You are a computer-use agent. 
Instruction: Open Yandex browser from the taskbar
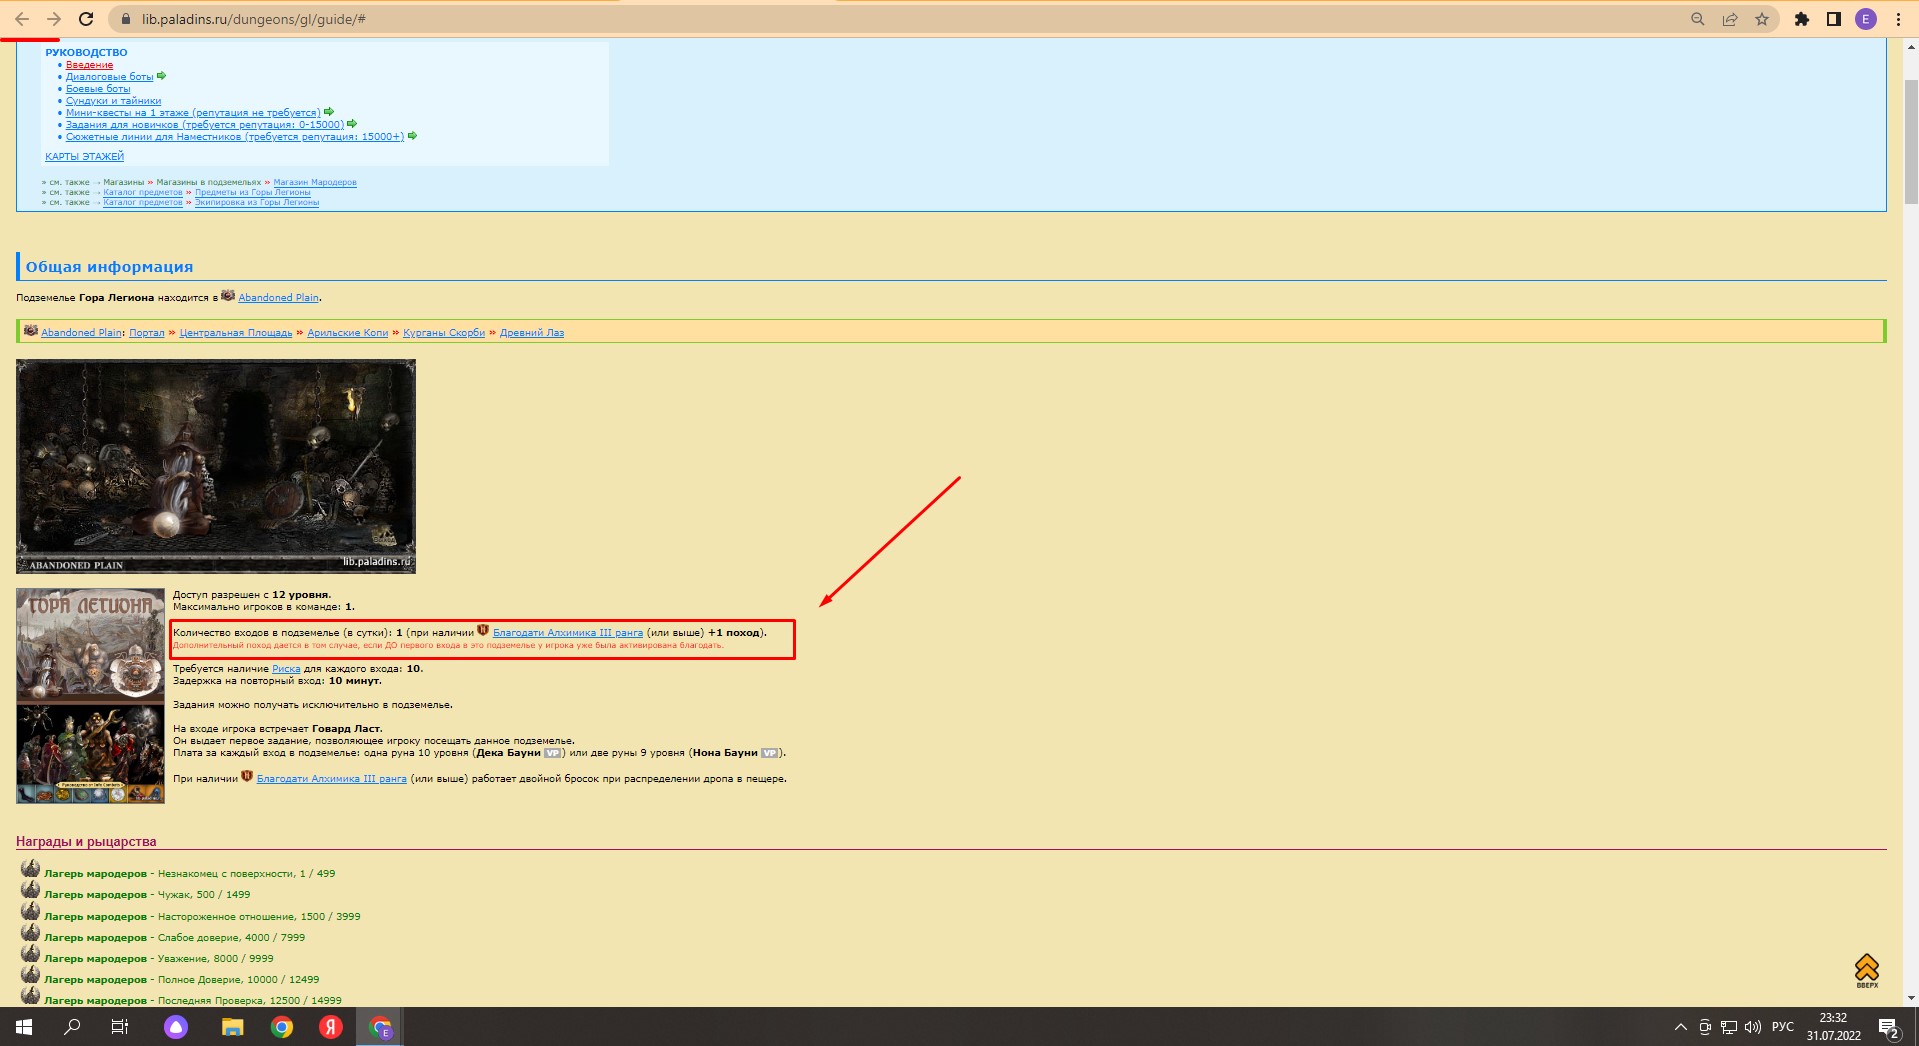[x=330, y=1027]
